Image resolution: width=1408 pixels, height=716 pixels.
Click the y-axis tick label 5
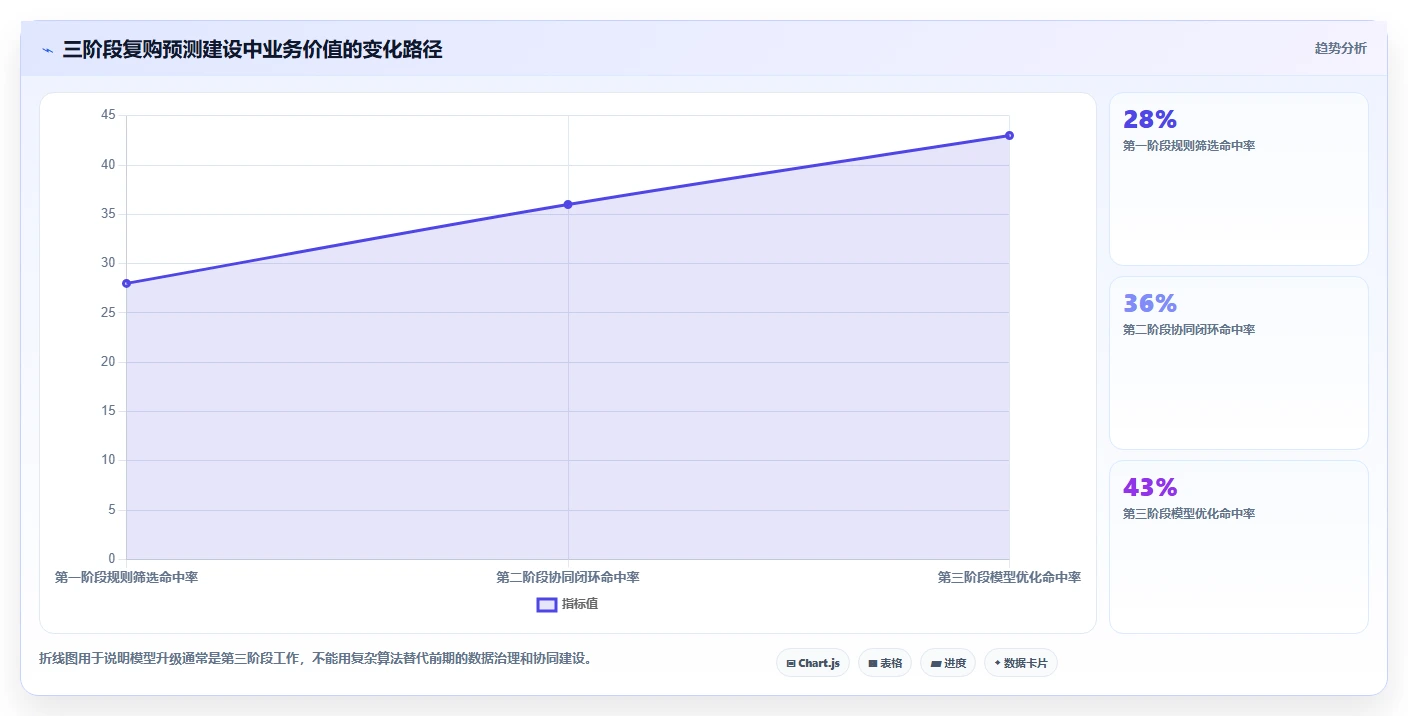tap(112, 510)
